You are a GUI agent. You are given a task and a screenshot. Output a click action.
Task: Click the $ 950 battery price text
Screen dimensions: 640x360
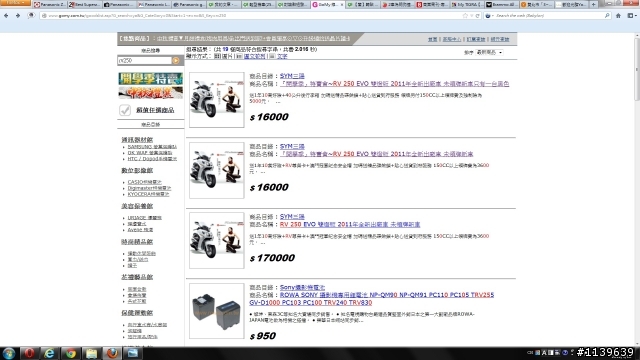(263, 336)
